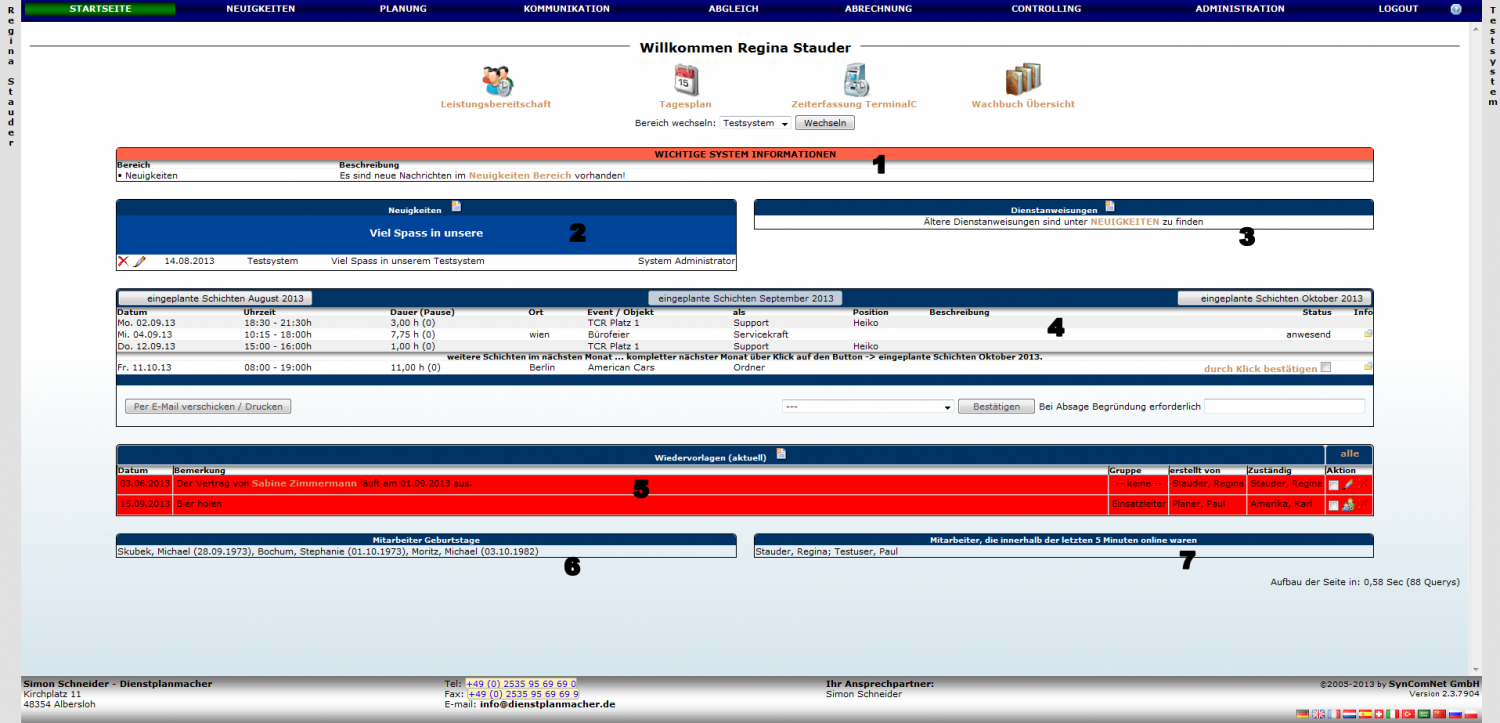
Task: Delete the Bier holen Wiedervorlage with red X
Action: pos(1363,505)
